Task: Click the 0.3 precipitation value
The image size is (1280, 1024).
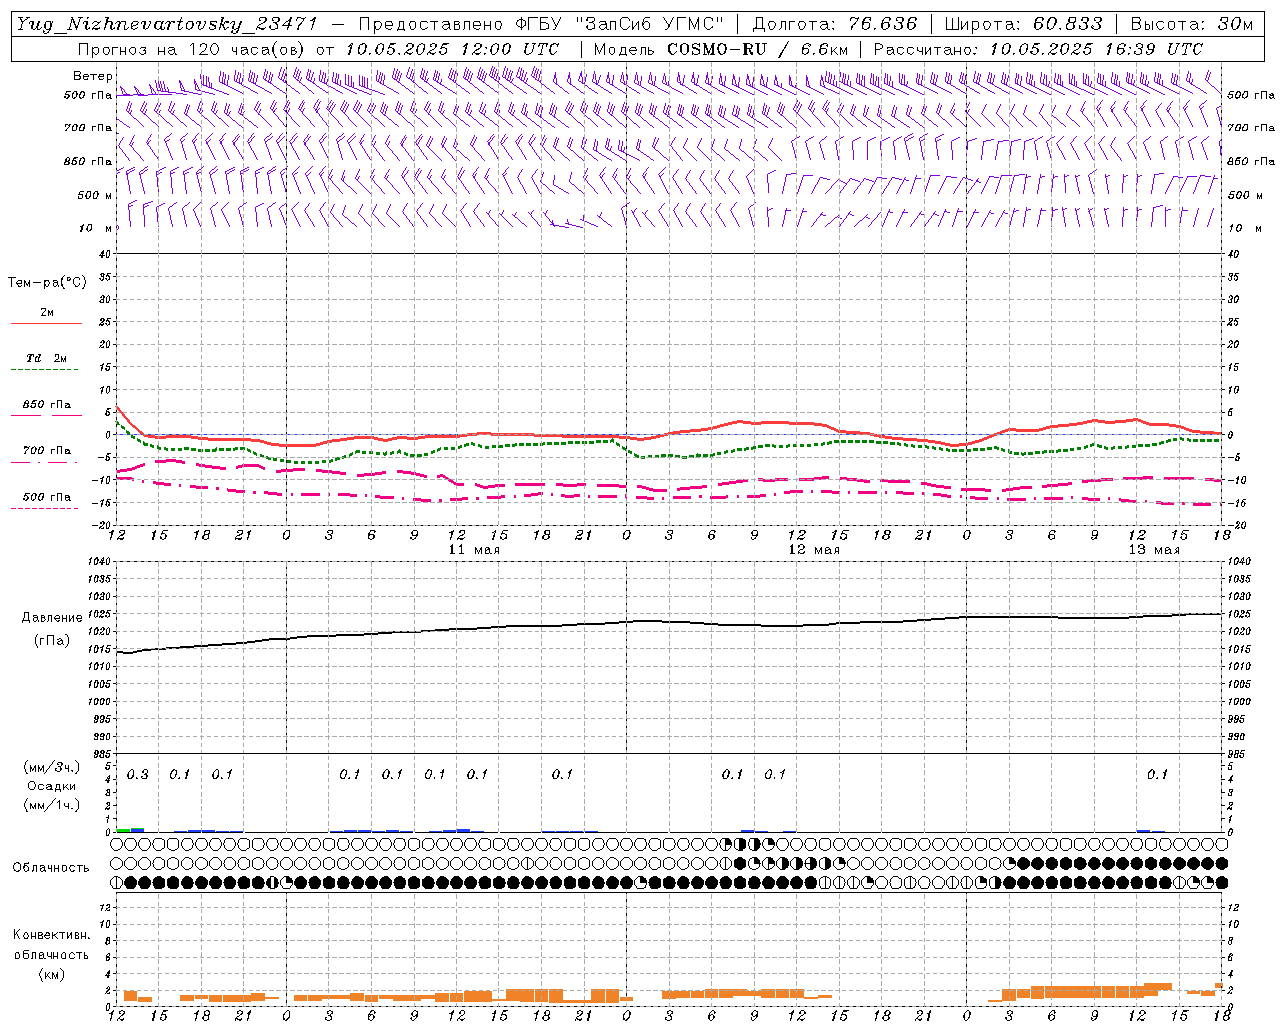Action: [137, 774]
